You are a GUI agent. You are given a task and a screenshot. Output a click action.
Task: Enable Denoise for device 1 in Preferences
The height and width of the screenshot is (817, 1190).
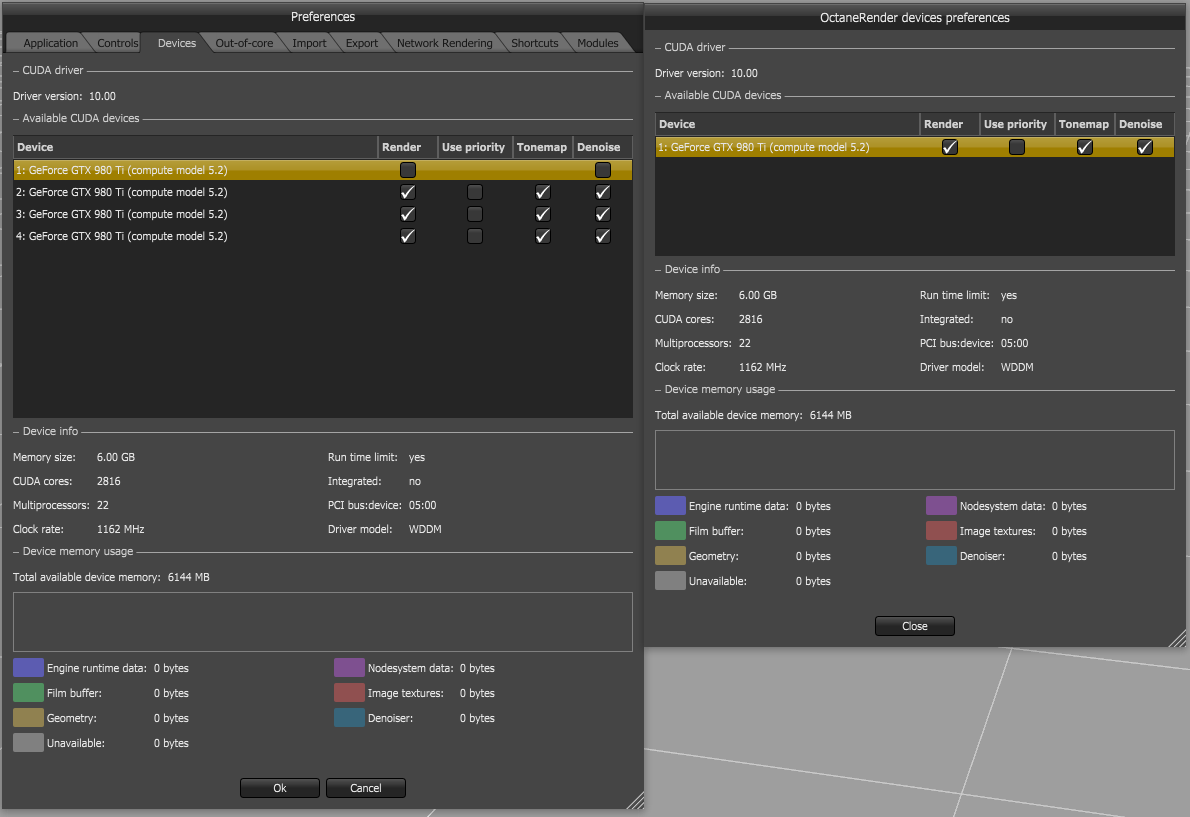pyautogui.click(x=603, y=170)
